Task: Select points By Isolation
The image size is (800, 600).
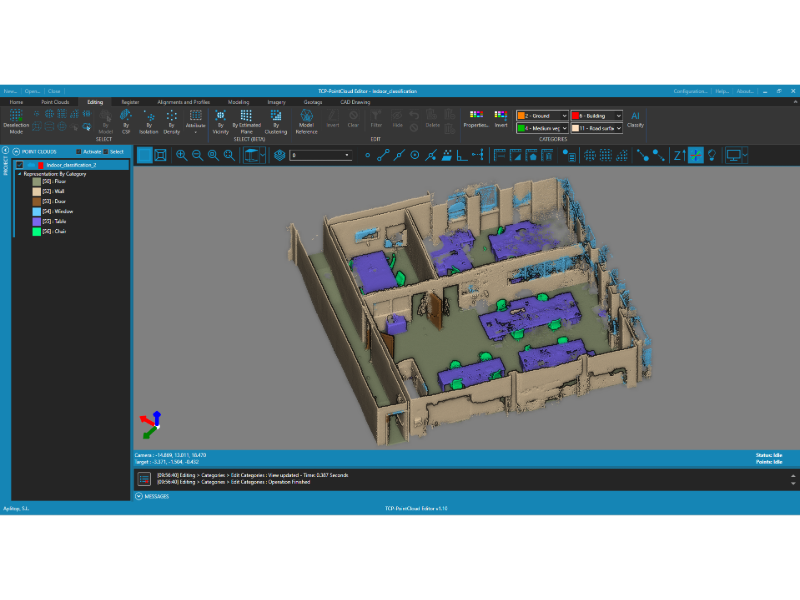Action: 149,121
